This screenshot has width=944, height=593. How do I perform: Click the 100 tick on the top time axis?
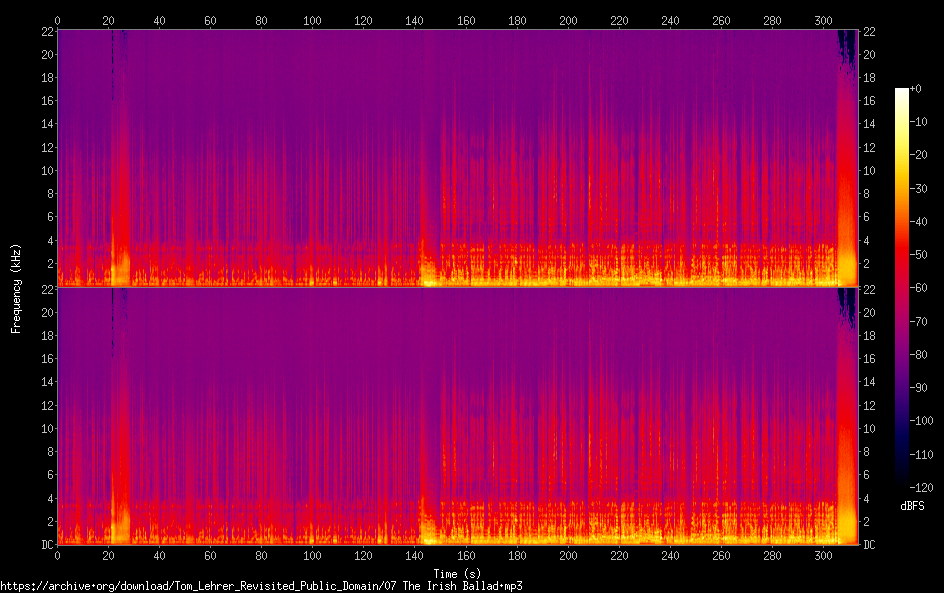click(312, 20)
